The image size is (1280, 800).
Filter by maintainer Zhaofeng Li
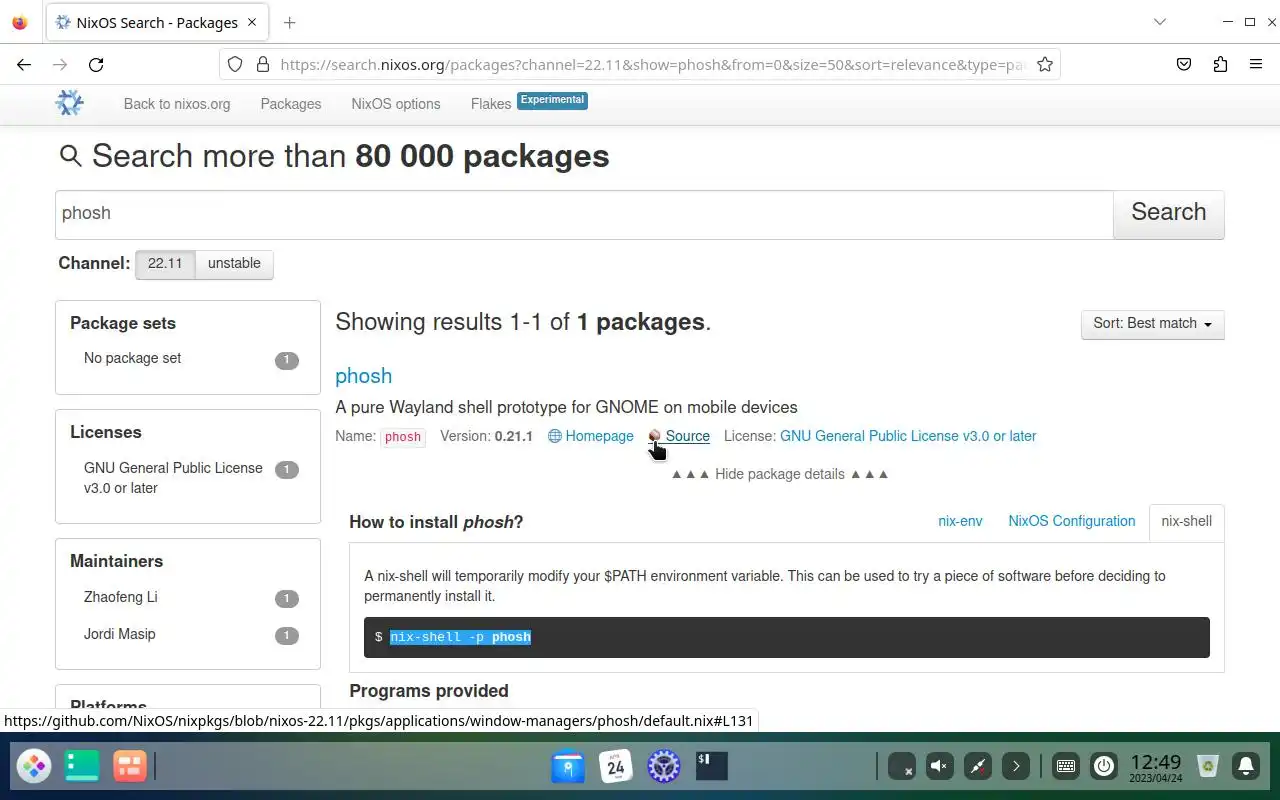(x=190, y=598)
